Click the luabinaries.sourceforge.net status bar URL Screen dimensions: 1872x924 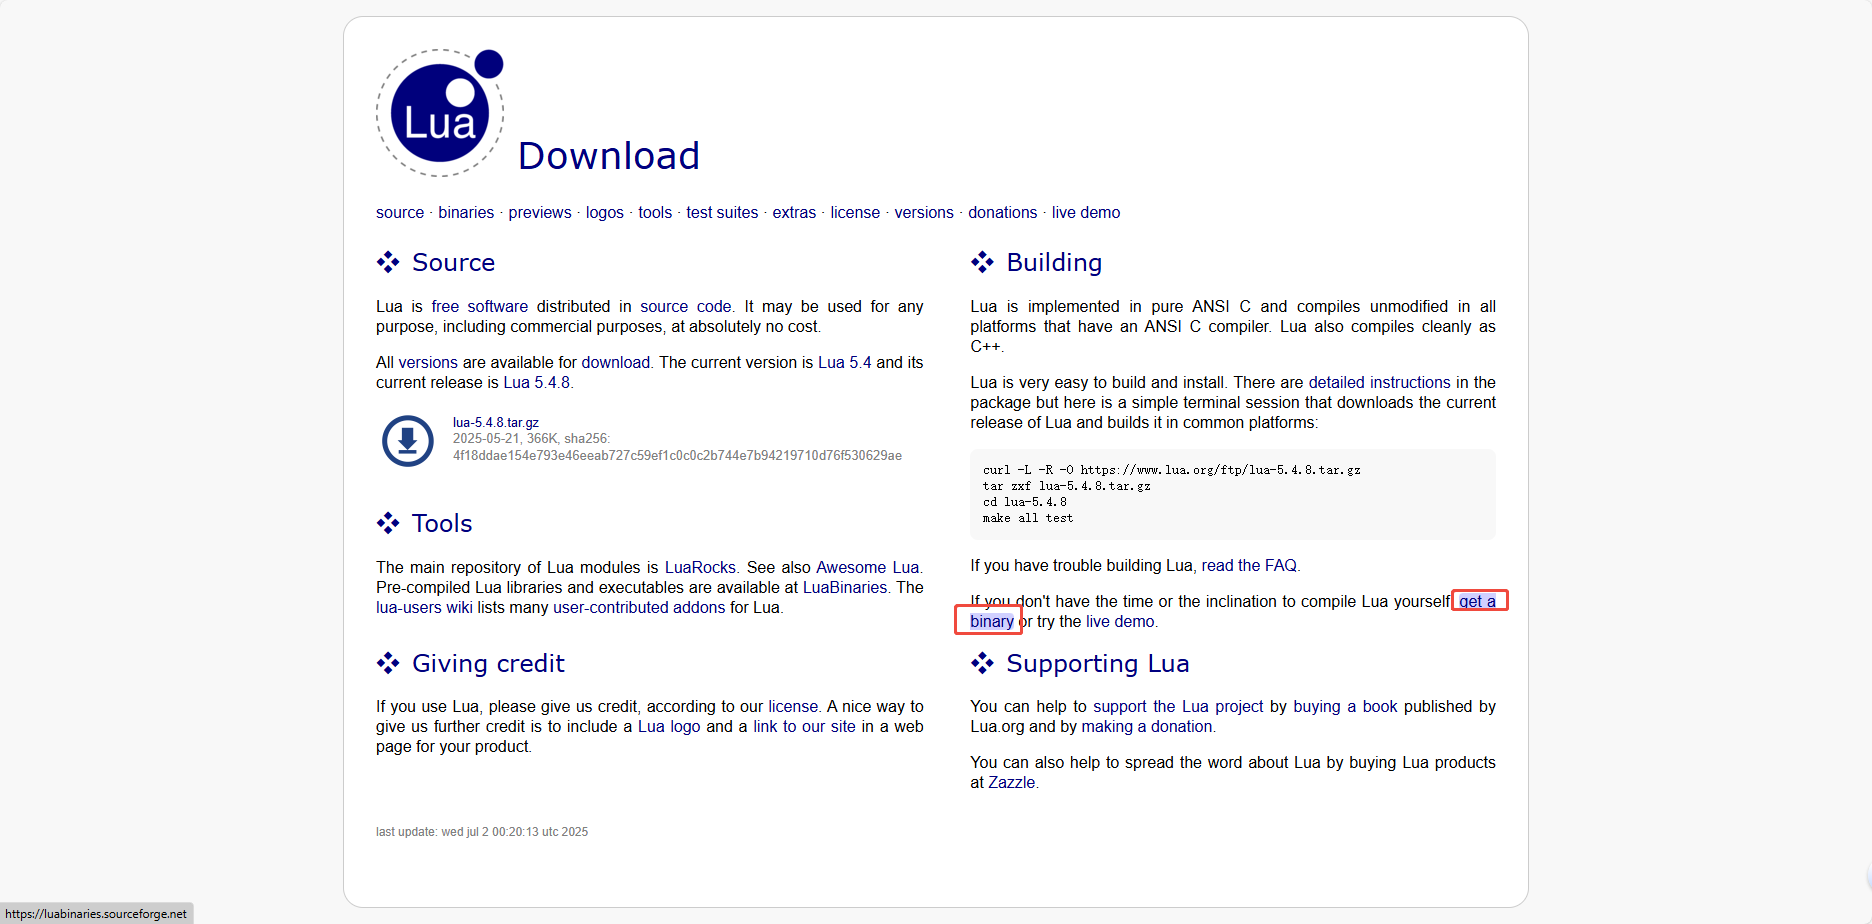coord(96,913)
